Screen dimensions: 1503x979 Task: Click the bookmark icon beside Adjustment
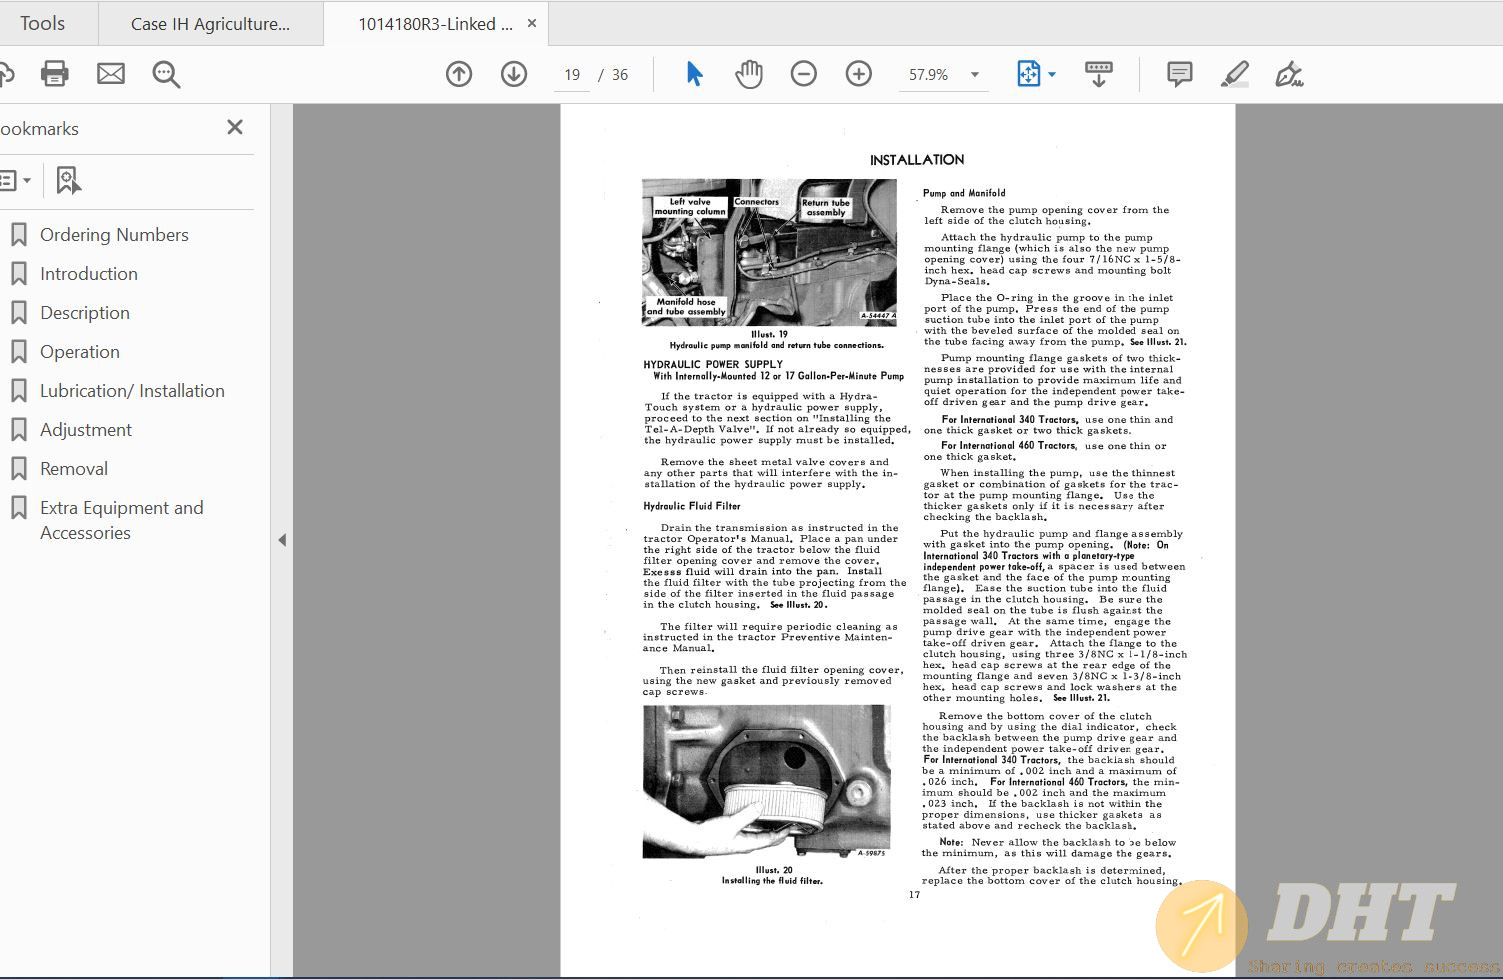pos(18,430)
